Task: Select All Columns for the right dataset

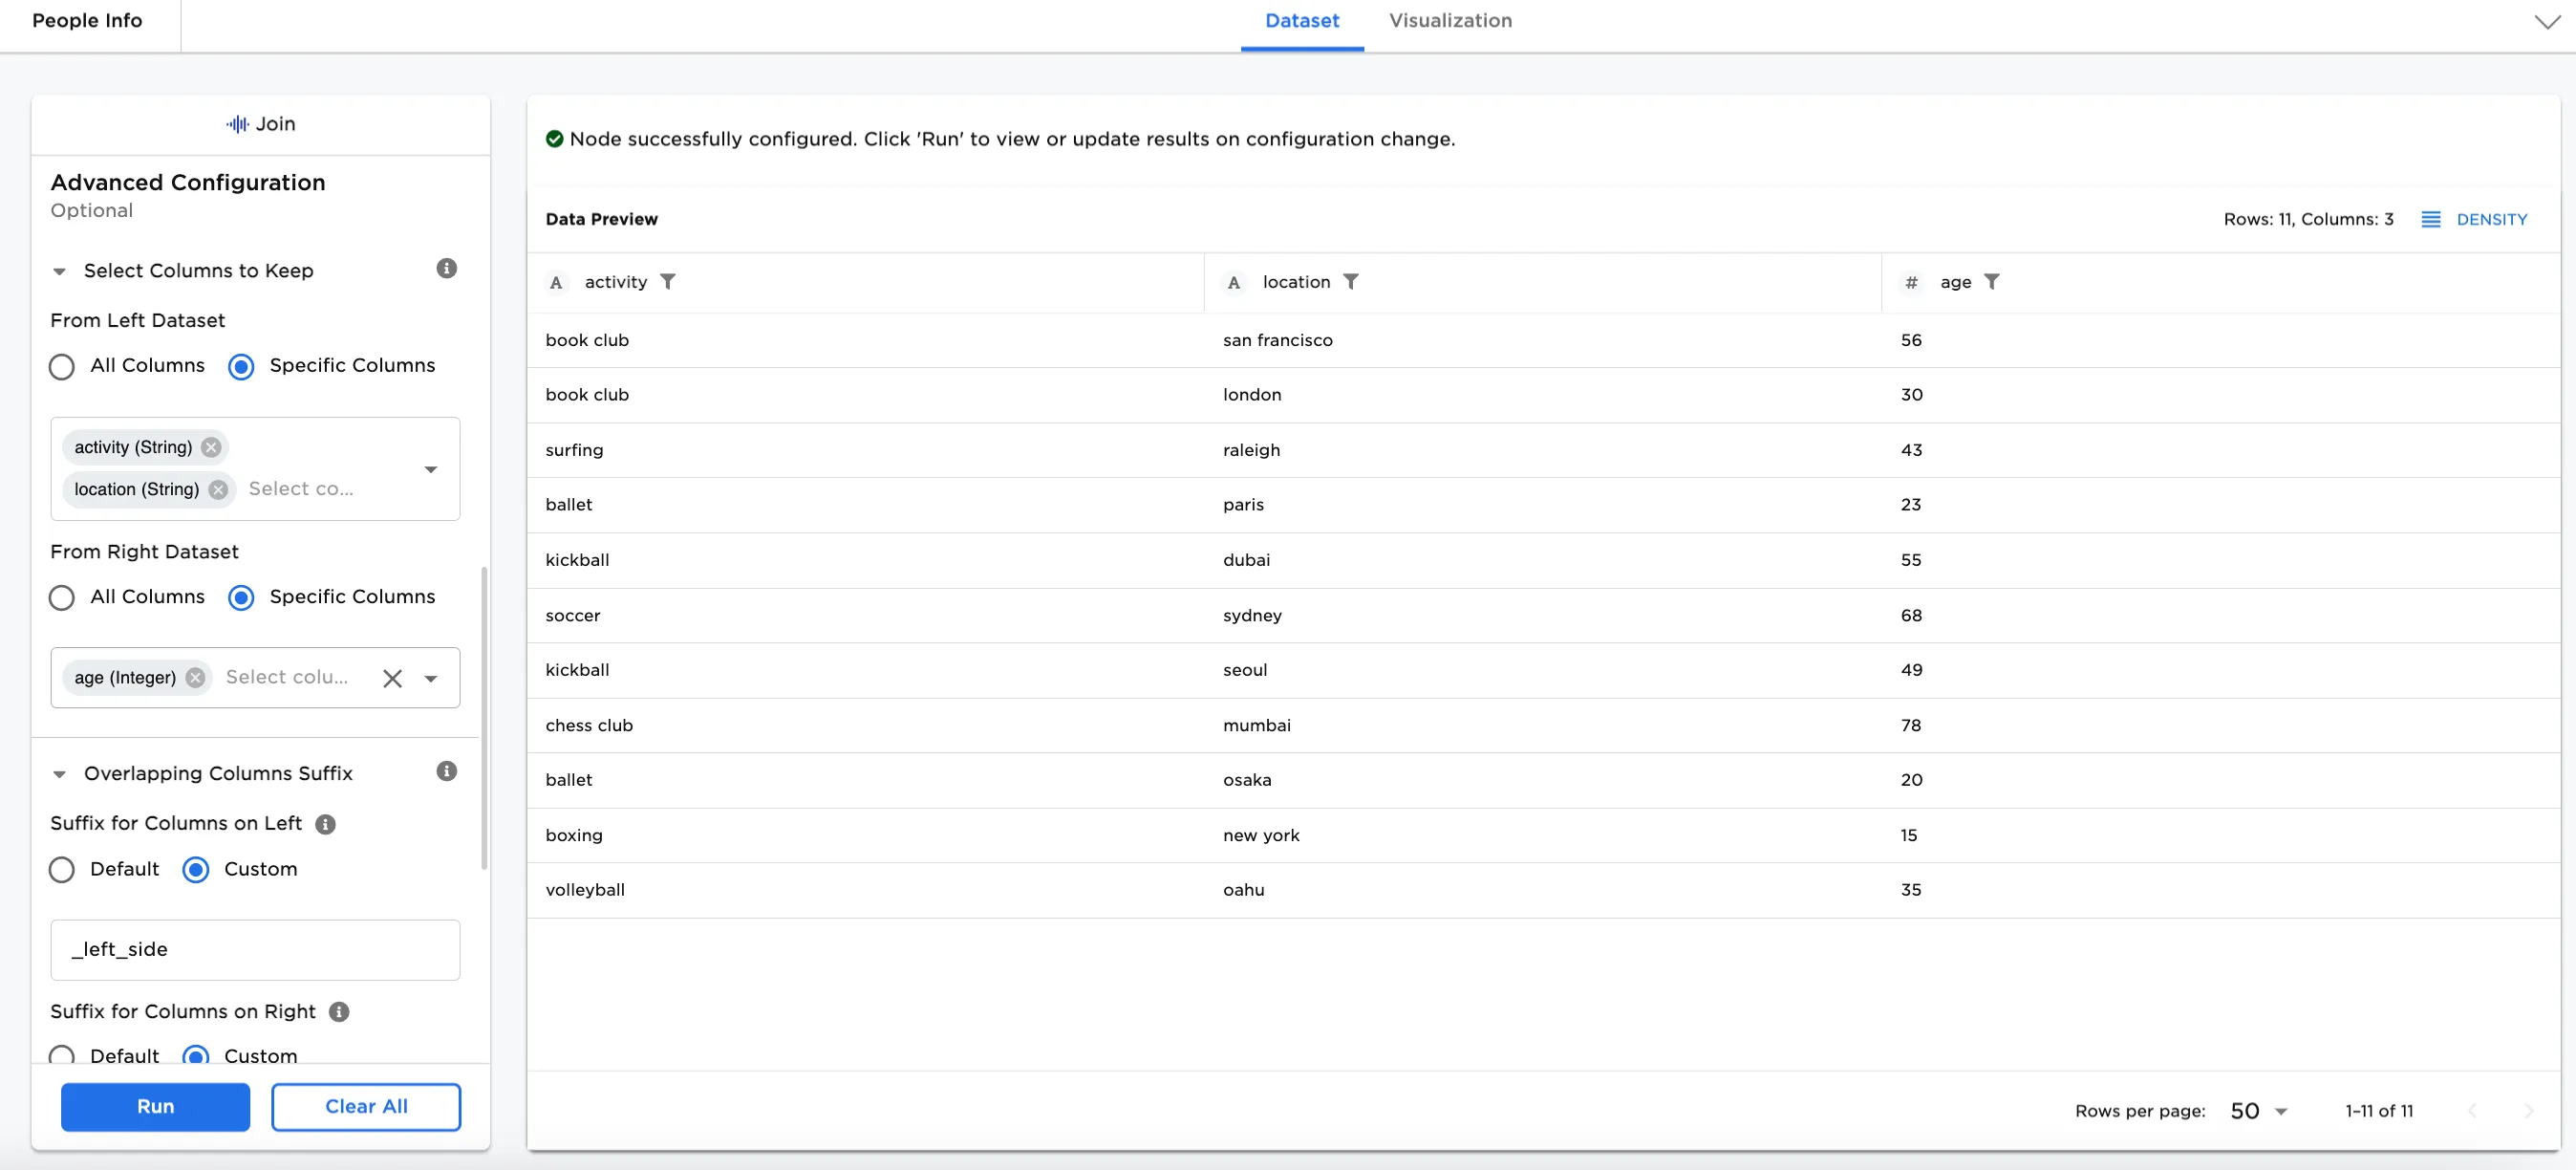Action: 61,597
